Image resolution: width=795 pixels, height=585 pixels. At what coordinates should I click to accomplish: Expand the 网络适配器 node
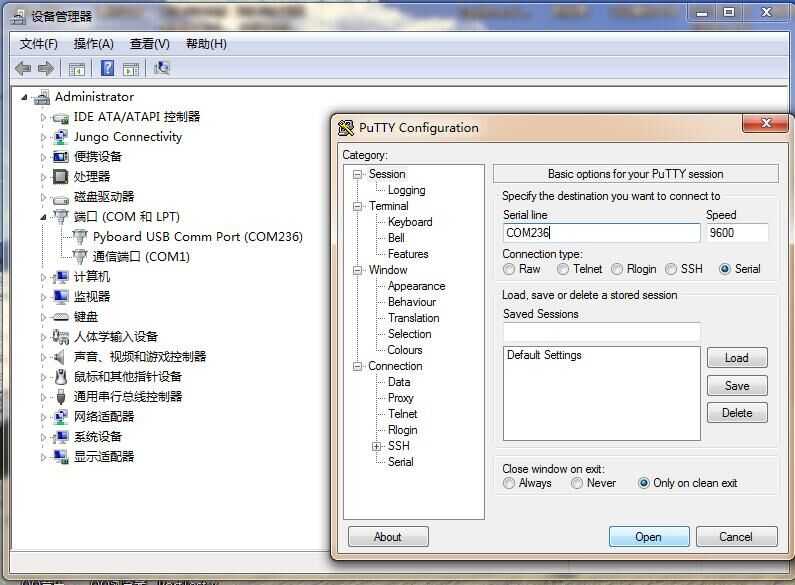tap(43, 417)
